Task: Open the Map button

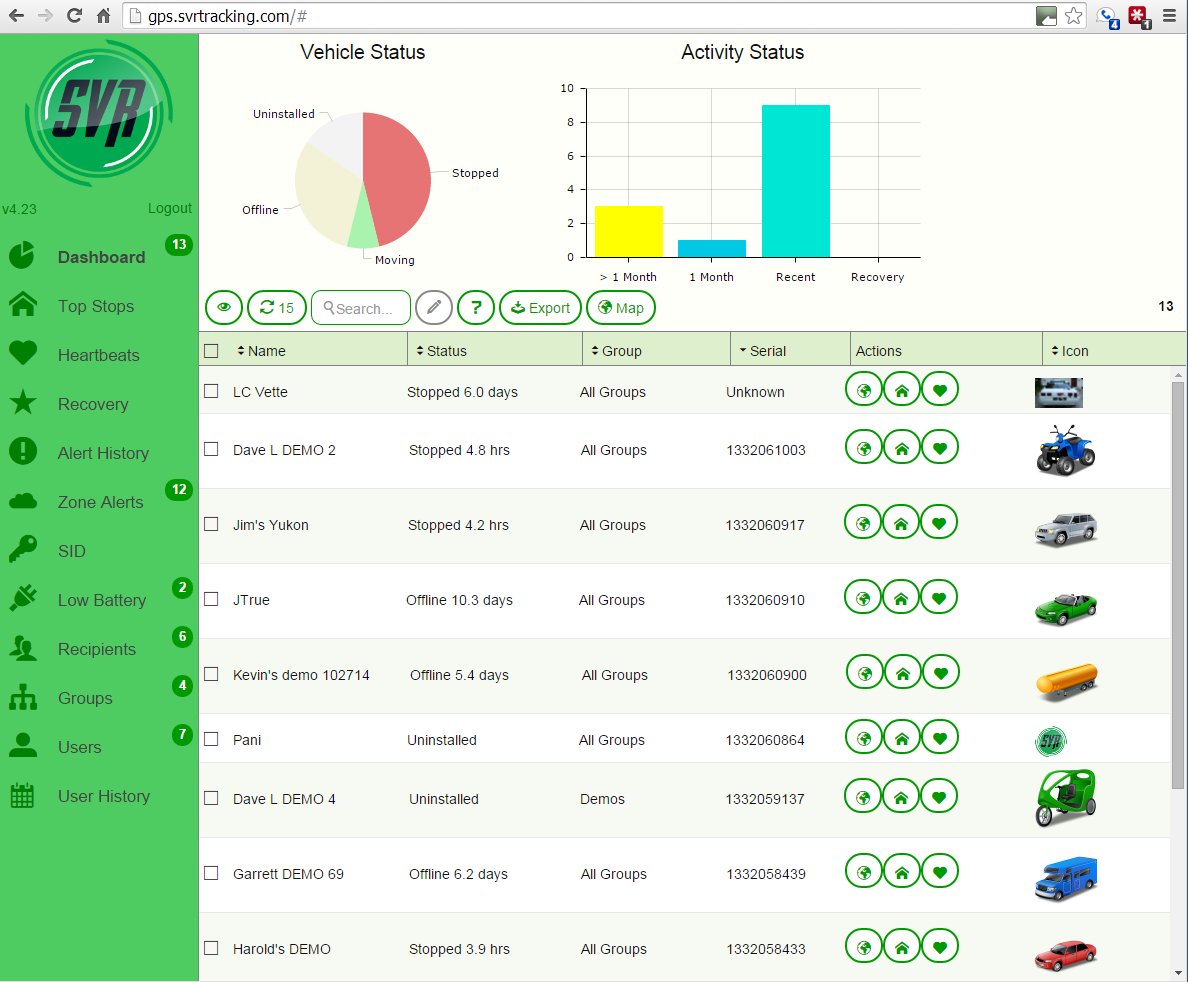Action: click(621, 308)
